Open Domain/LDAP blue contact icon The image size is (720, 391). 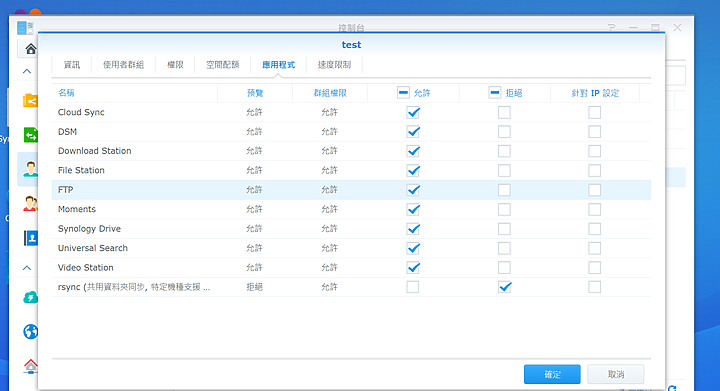[30, 238]
